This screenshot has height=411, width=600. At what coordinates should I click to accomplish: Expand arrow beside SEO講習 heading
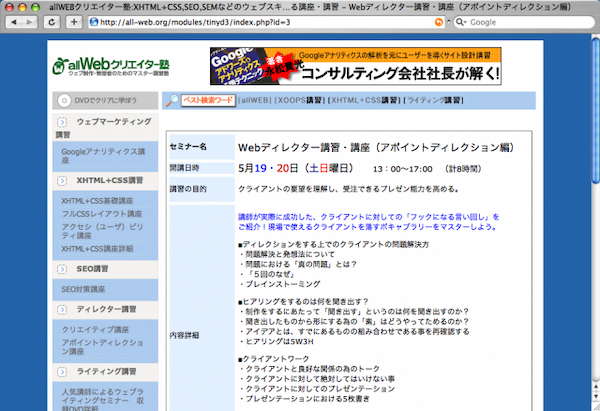(62, 269)
